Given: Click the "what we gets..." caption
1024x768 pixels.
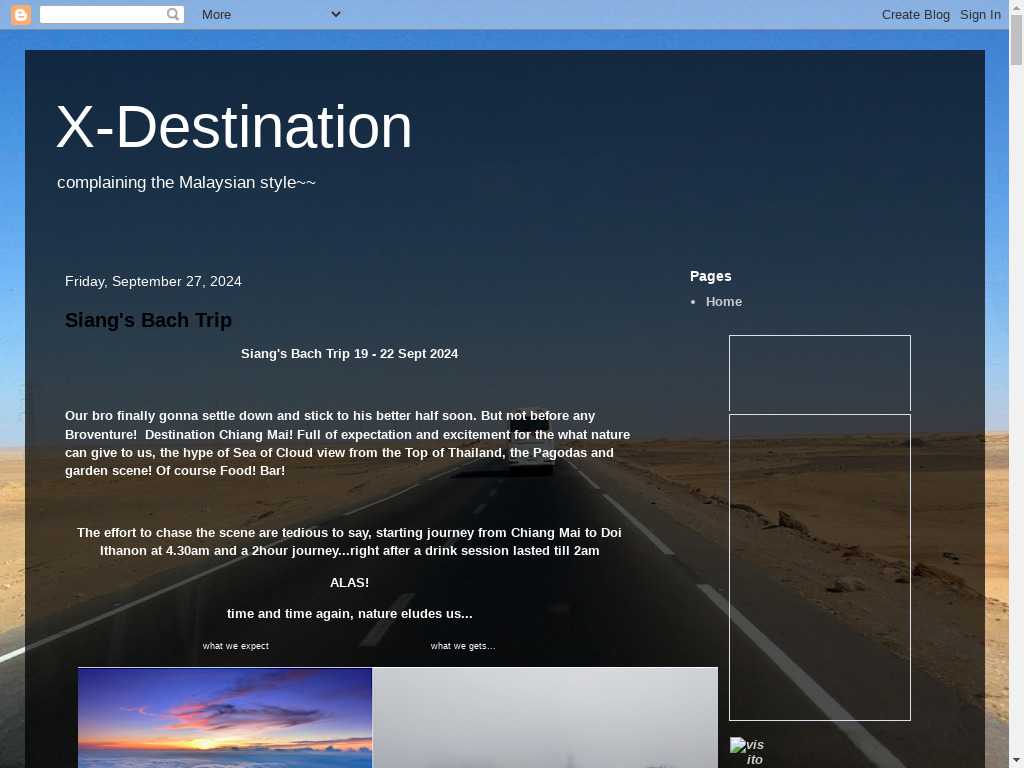Looking at the screenshot, I should click(x=463, y=646).
